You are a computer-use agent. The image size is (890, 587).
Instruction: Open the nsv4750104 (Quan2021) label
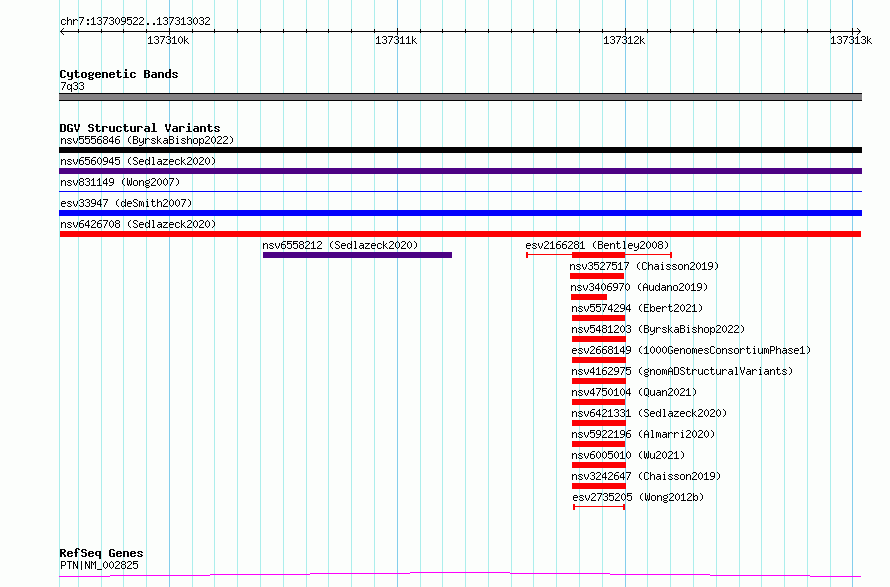634,392
